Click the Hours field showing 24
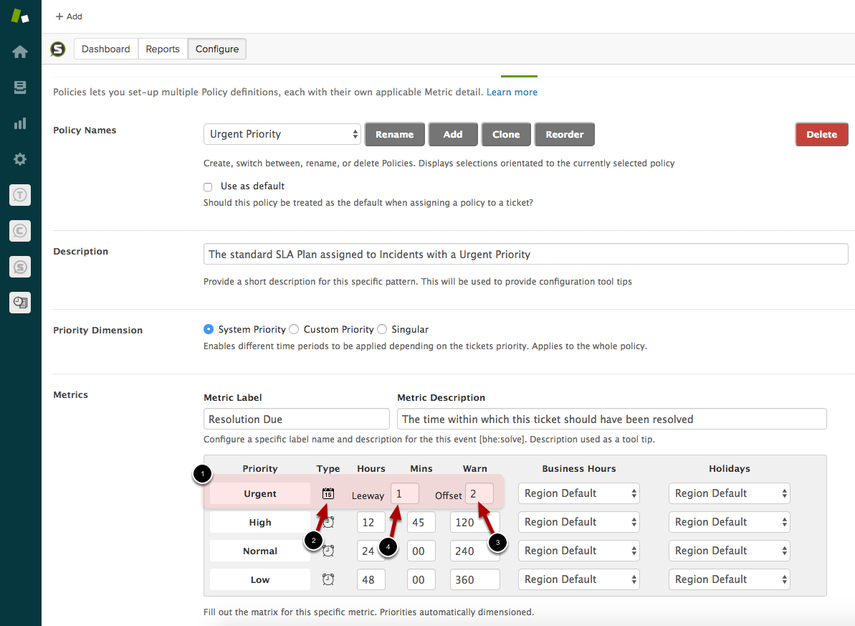 tap(371, 551)
